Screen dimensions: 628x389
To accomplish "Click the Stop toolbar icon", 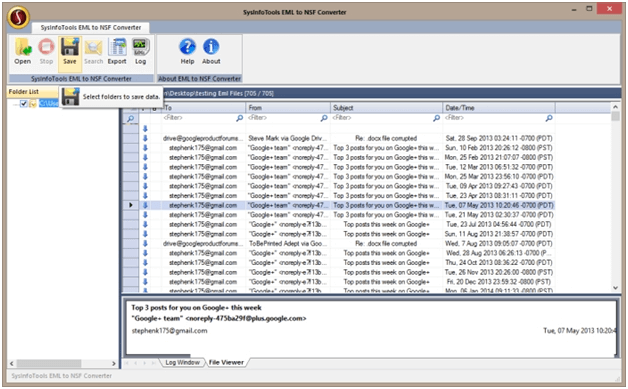I will click(46, 50).
